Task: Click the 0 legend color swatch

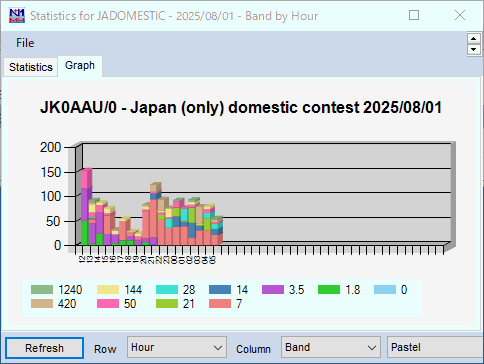Action: click(x=385, y=289)
